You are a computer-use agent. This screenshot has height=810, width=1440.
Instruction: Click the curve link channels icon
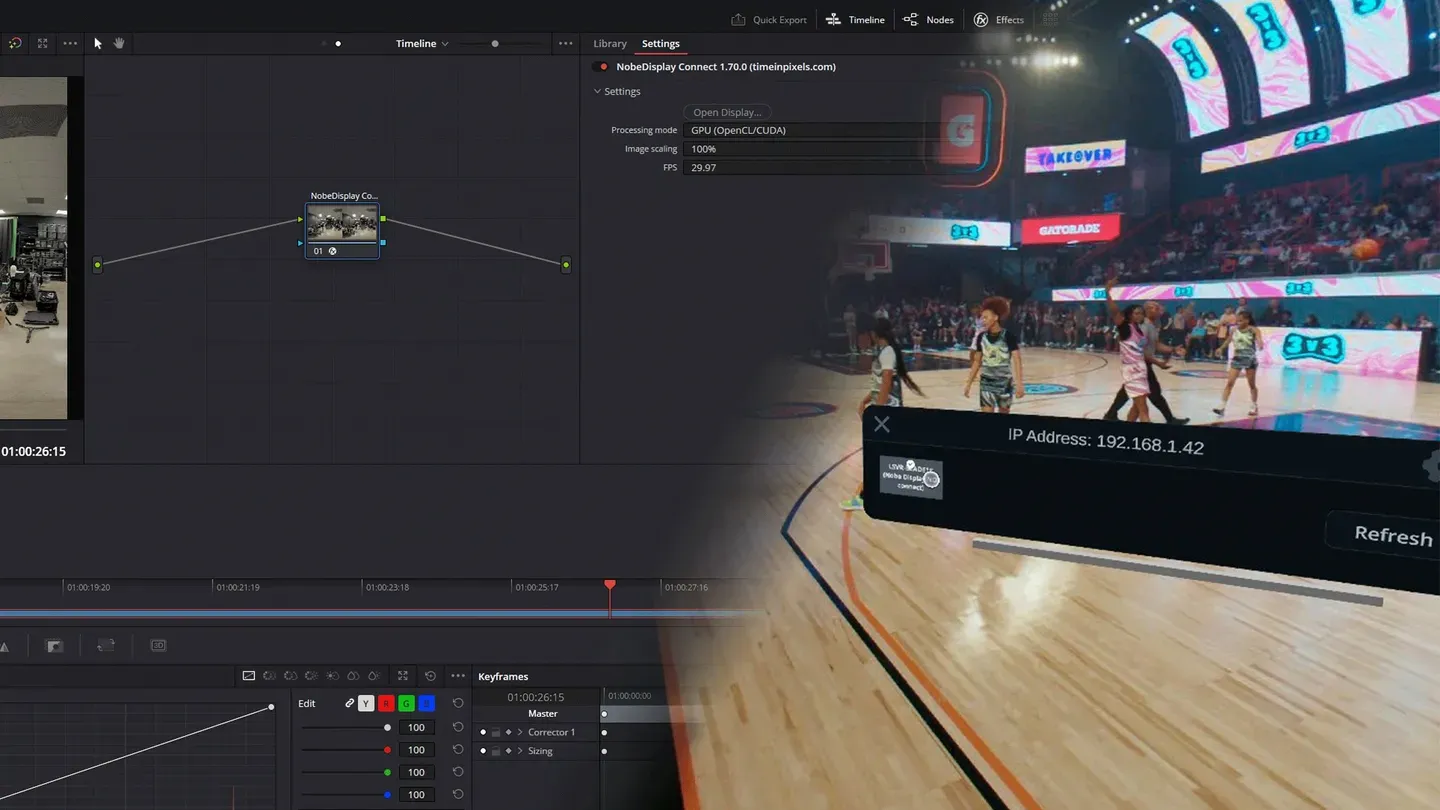pyautogui.click(x=349, y=704)
